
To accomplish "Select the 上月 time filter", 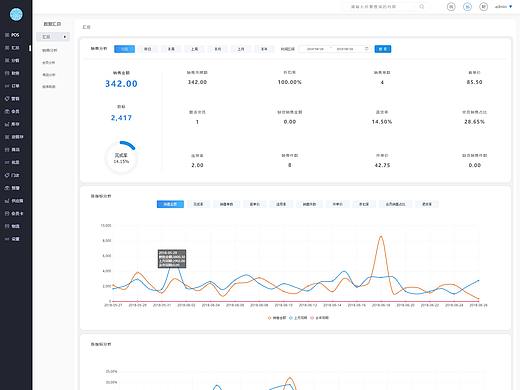I will [x=241, y=49].
